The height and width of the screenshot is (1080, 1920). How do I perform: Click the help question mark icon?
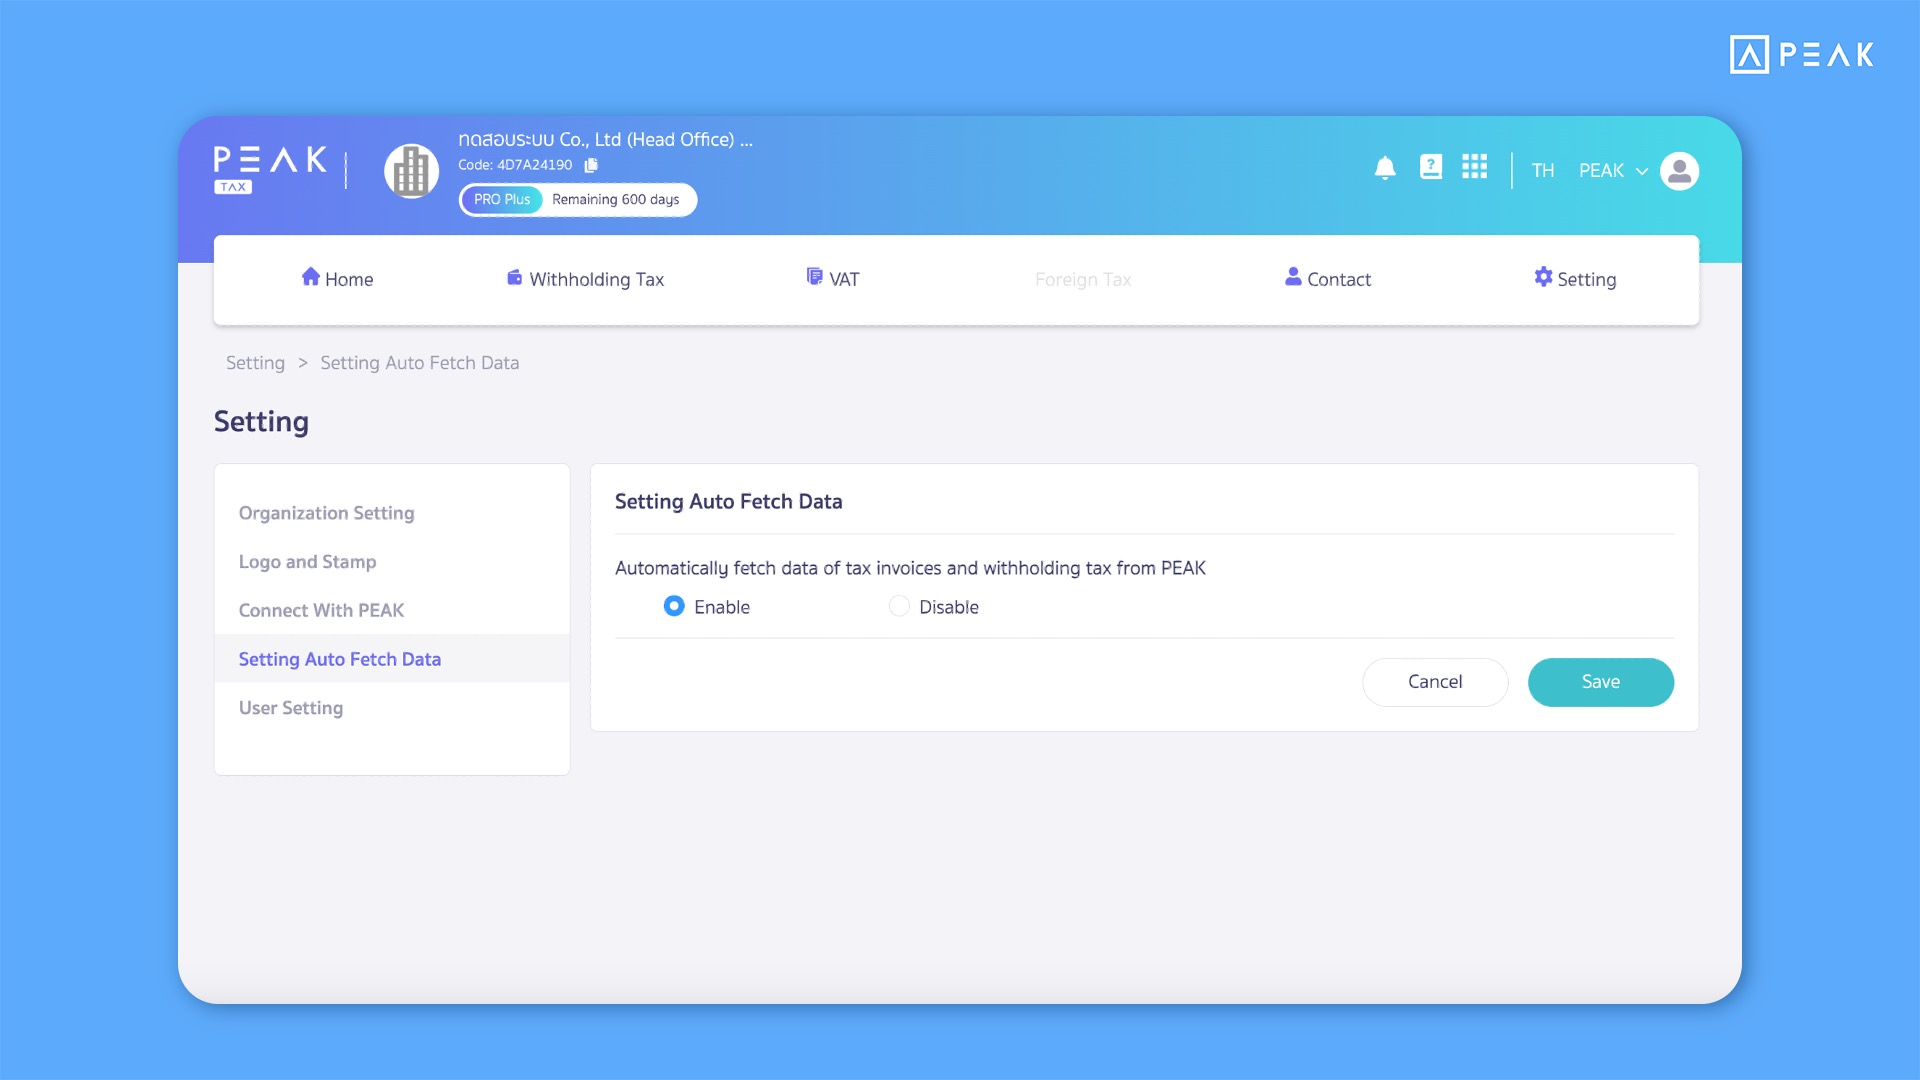click(1430, 167)
